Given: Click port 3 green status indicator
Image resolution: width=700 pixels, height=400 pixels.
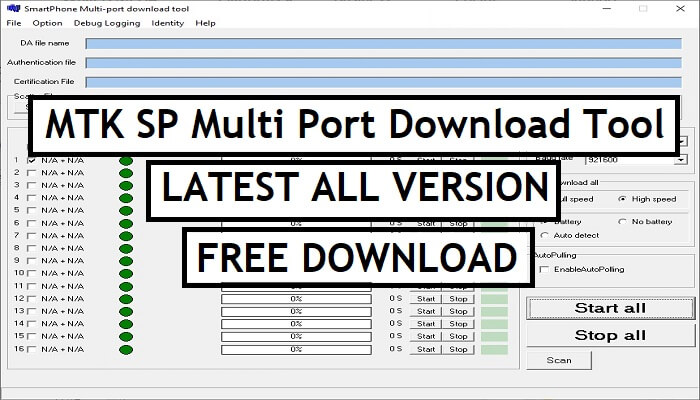Looking at the screenshot, I should [x=126, y=186].
